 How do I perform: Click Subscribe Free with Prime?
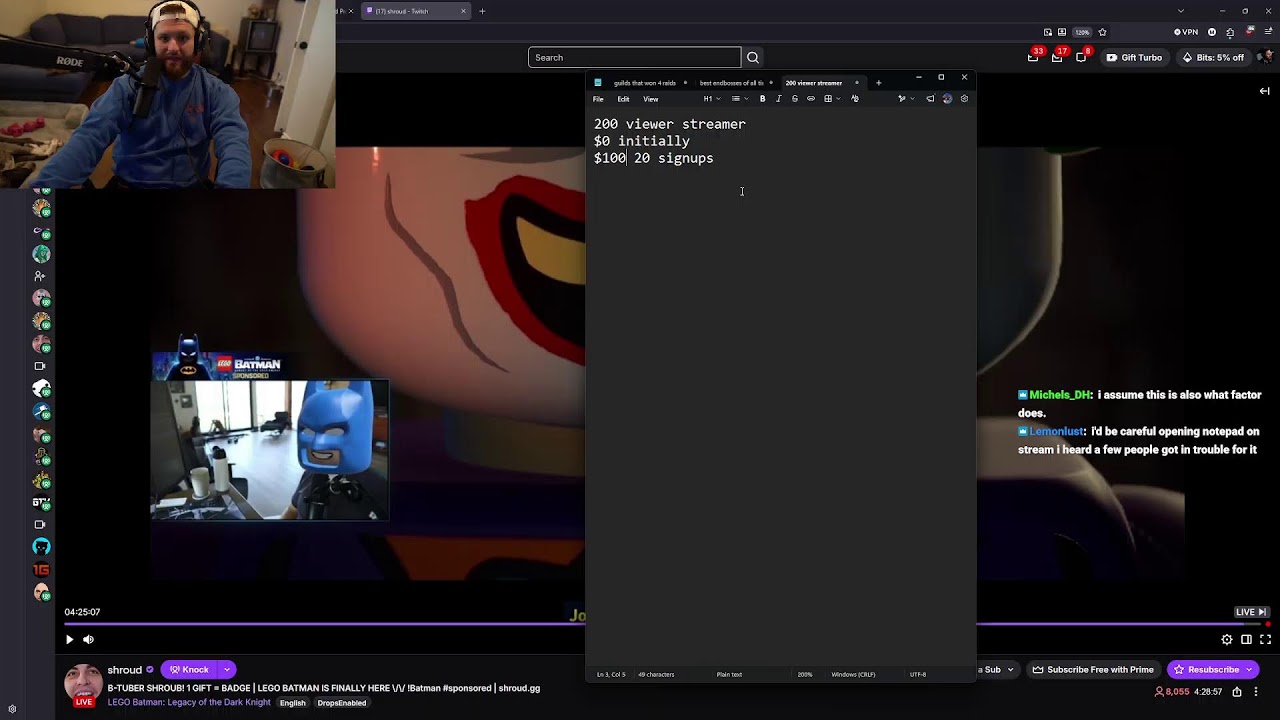1092,670
